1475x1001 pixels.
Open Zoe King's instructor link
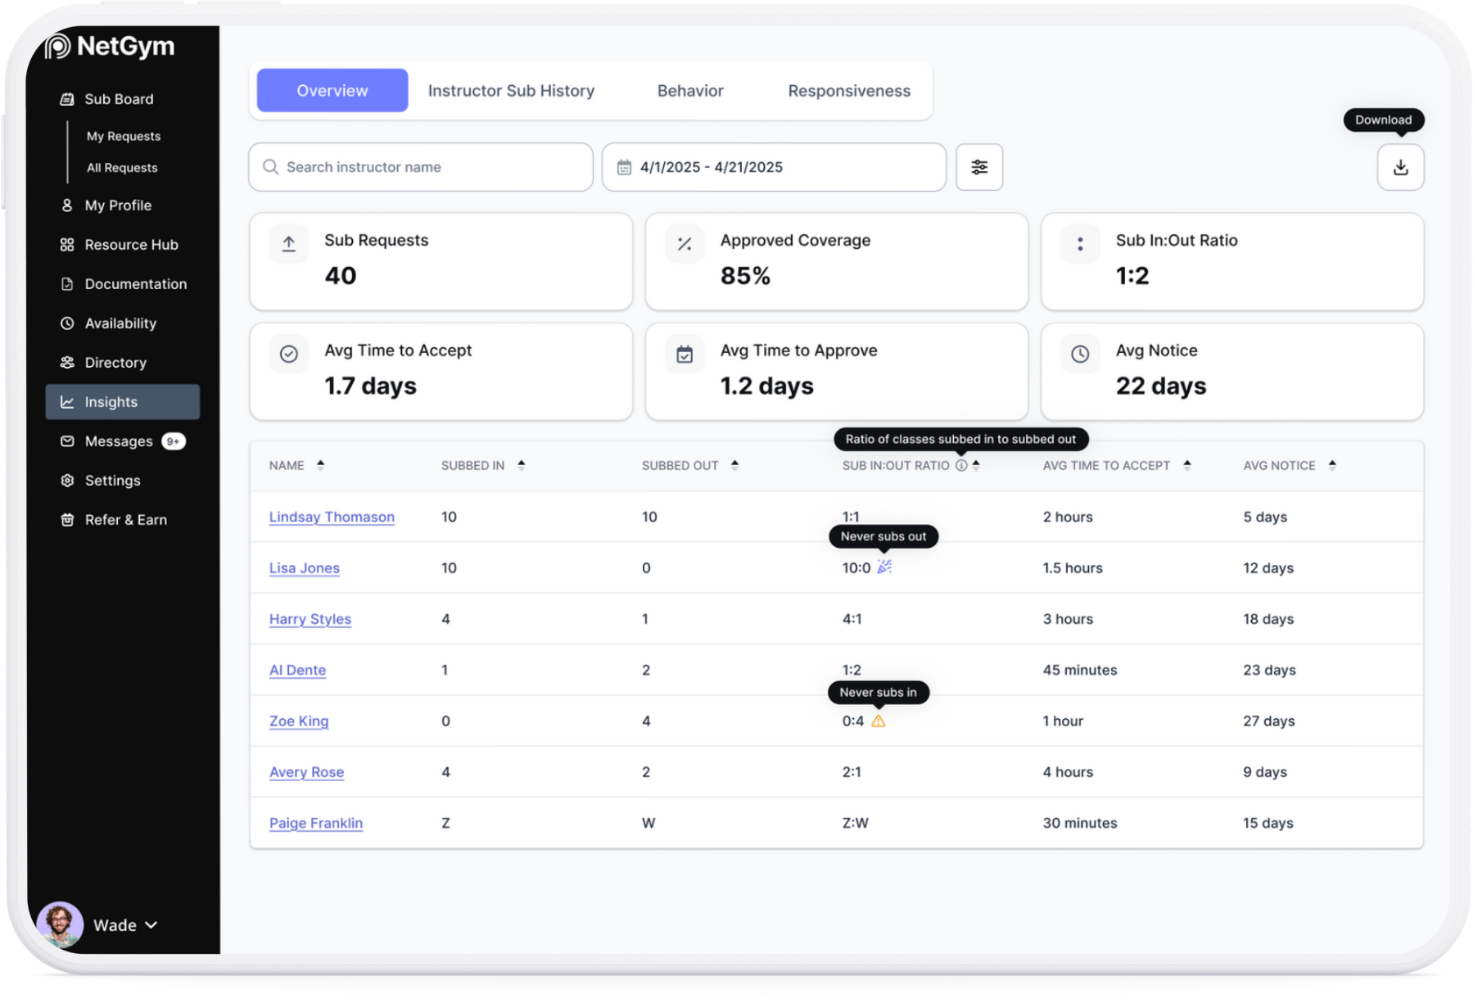pos(298,721)
